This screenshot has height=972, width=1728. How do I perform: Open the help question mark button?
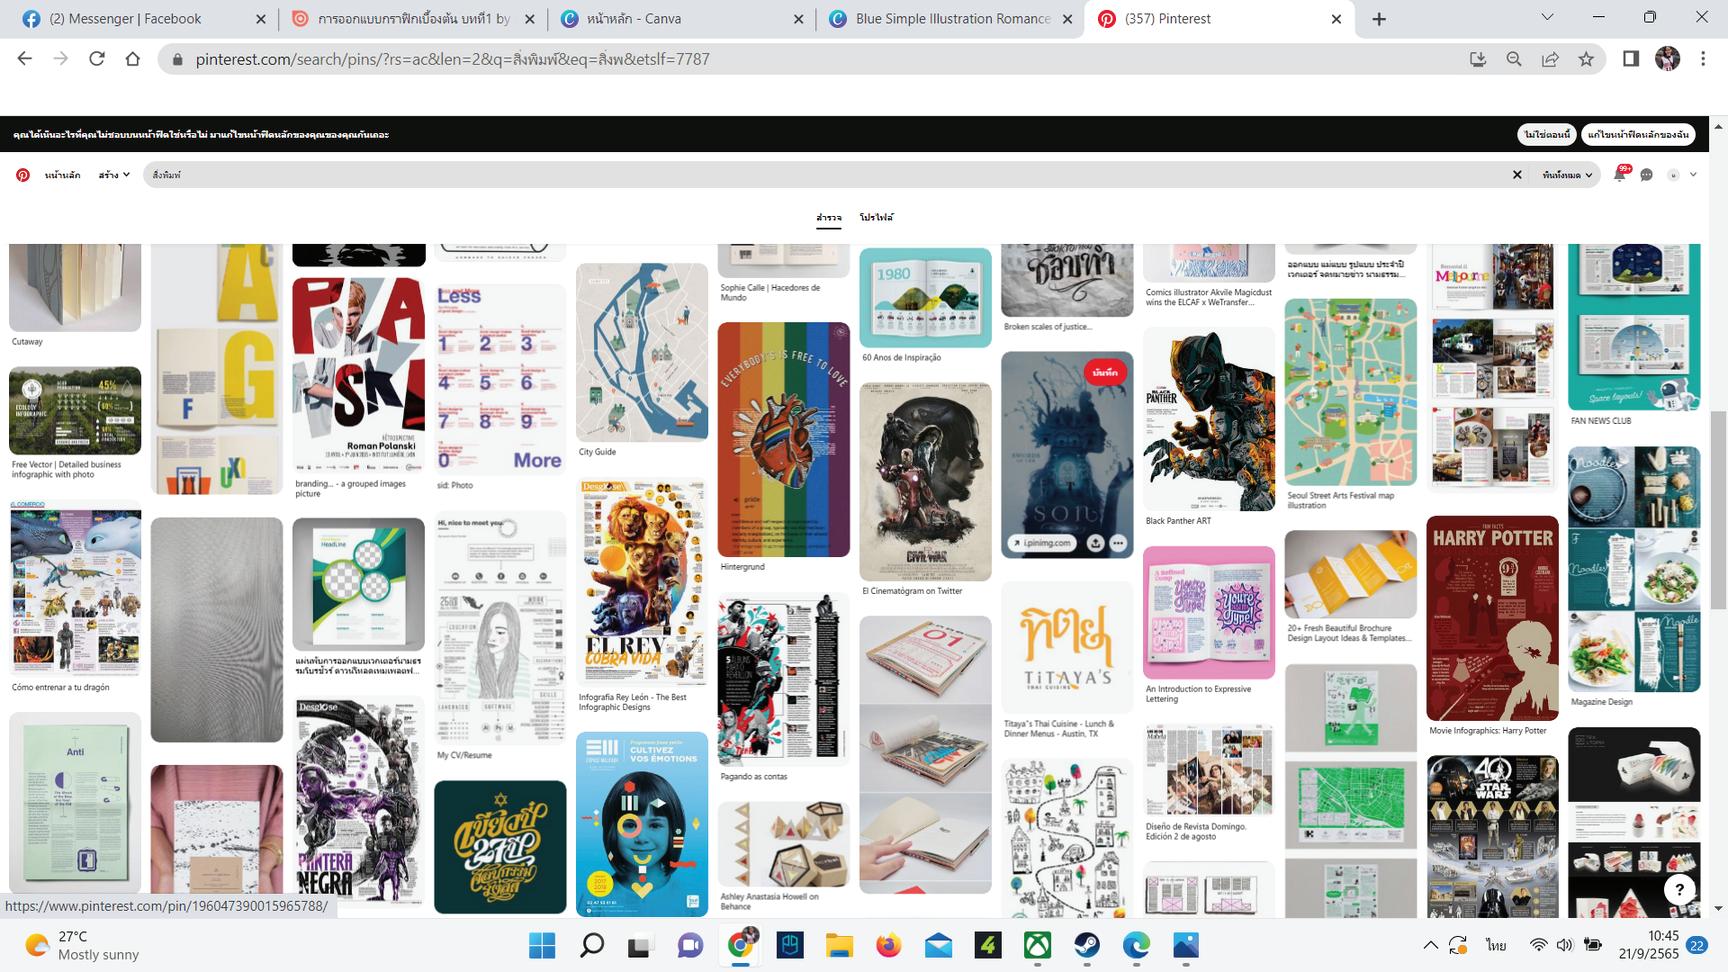1679,888
